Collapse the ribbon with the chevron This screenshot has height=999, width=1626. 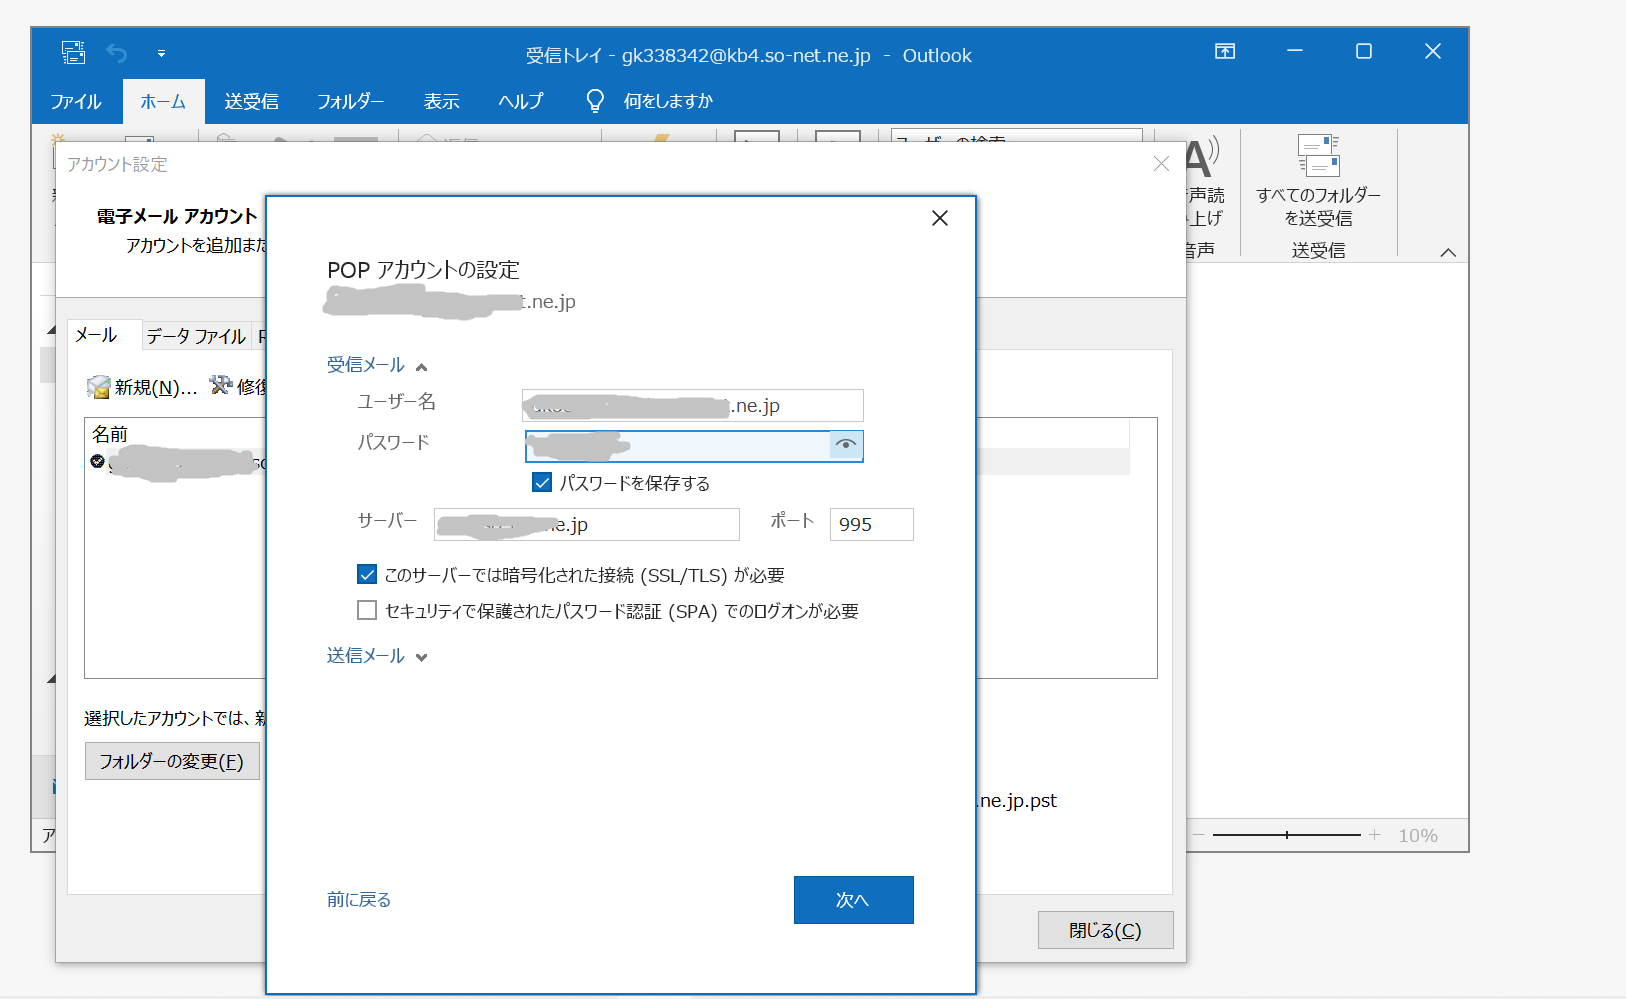tap(1448, 252)
